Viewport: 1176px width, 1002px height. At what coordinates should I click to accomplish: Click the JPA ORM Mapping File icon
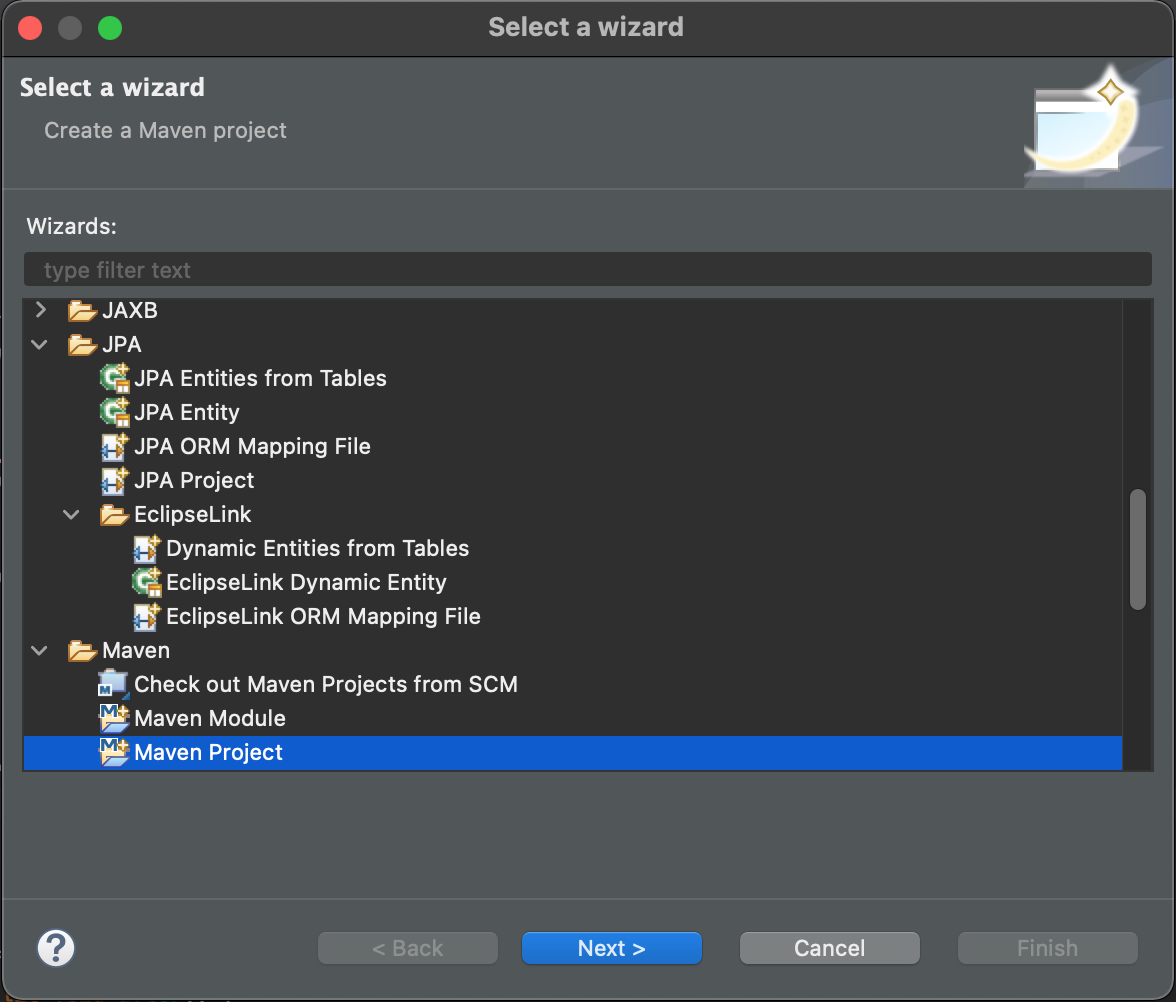point(115,446)
